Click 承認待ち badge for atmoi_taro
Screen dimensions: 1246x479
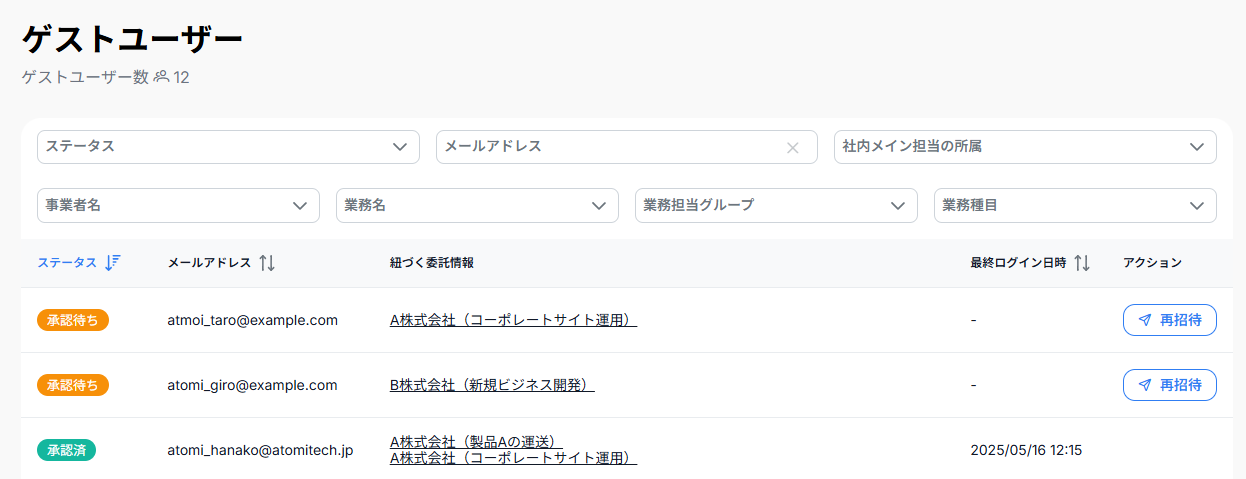click(72, 320)
